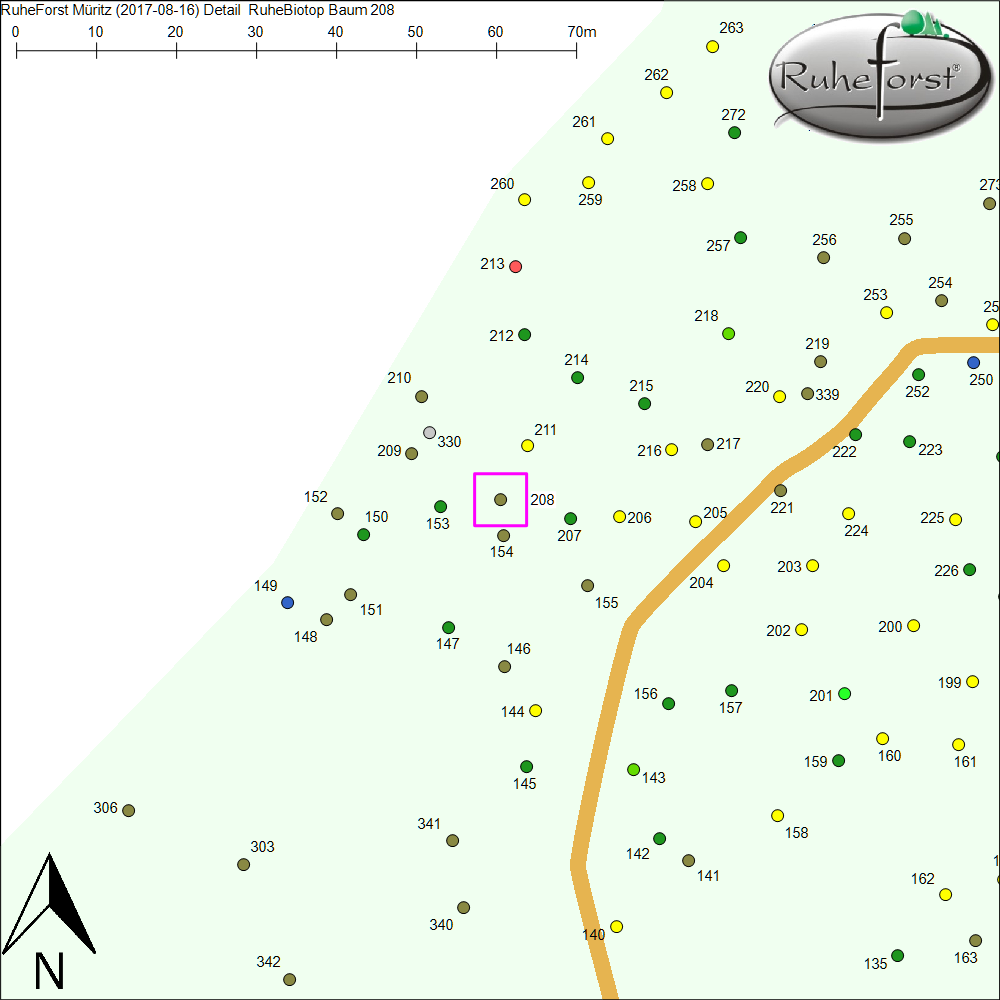1000x1000 pixels.
Task: Select the gray tree marker 330
Action: [x=429, y=433]
